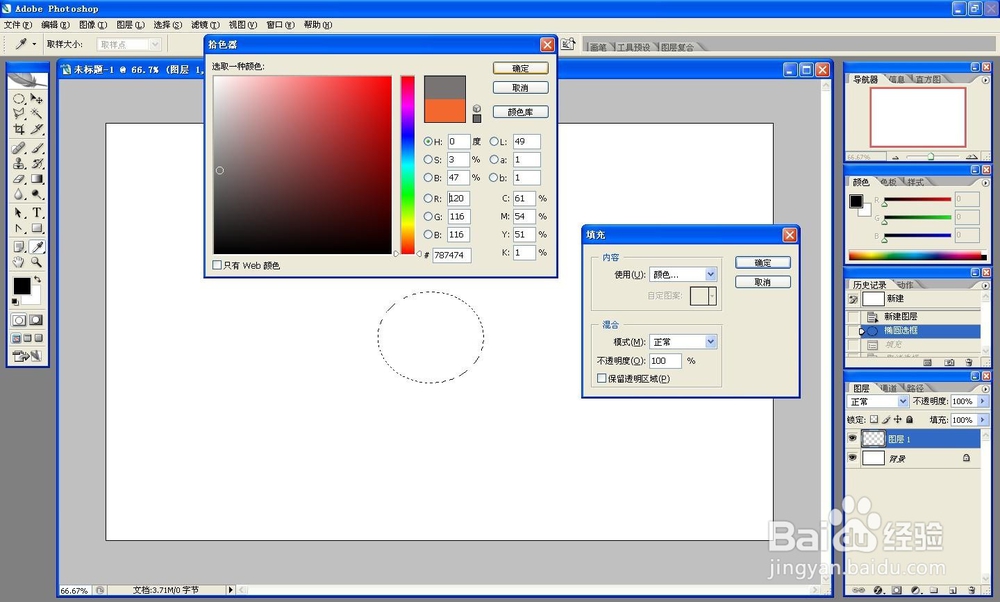Select the Path Selection tool
1000x602 pixels.
pyautogui.click(x=19, y=212)
